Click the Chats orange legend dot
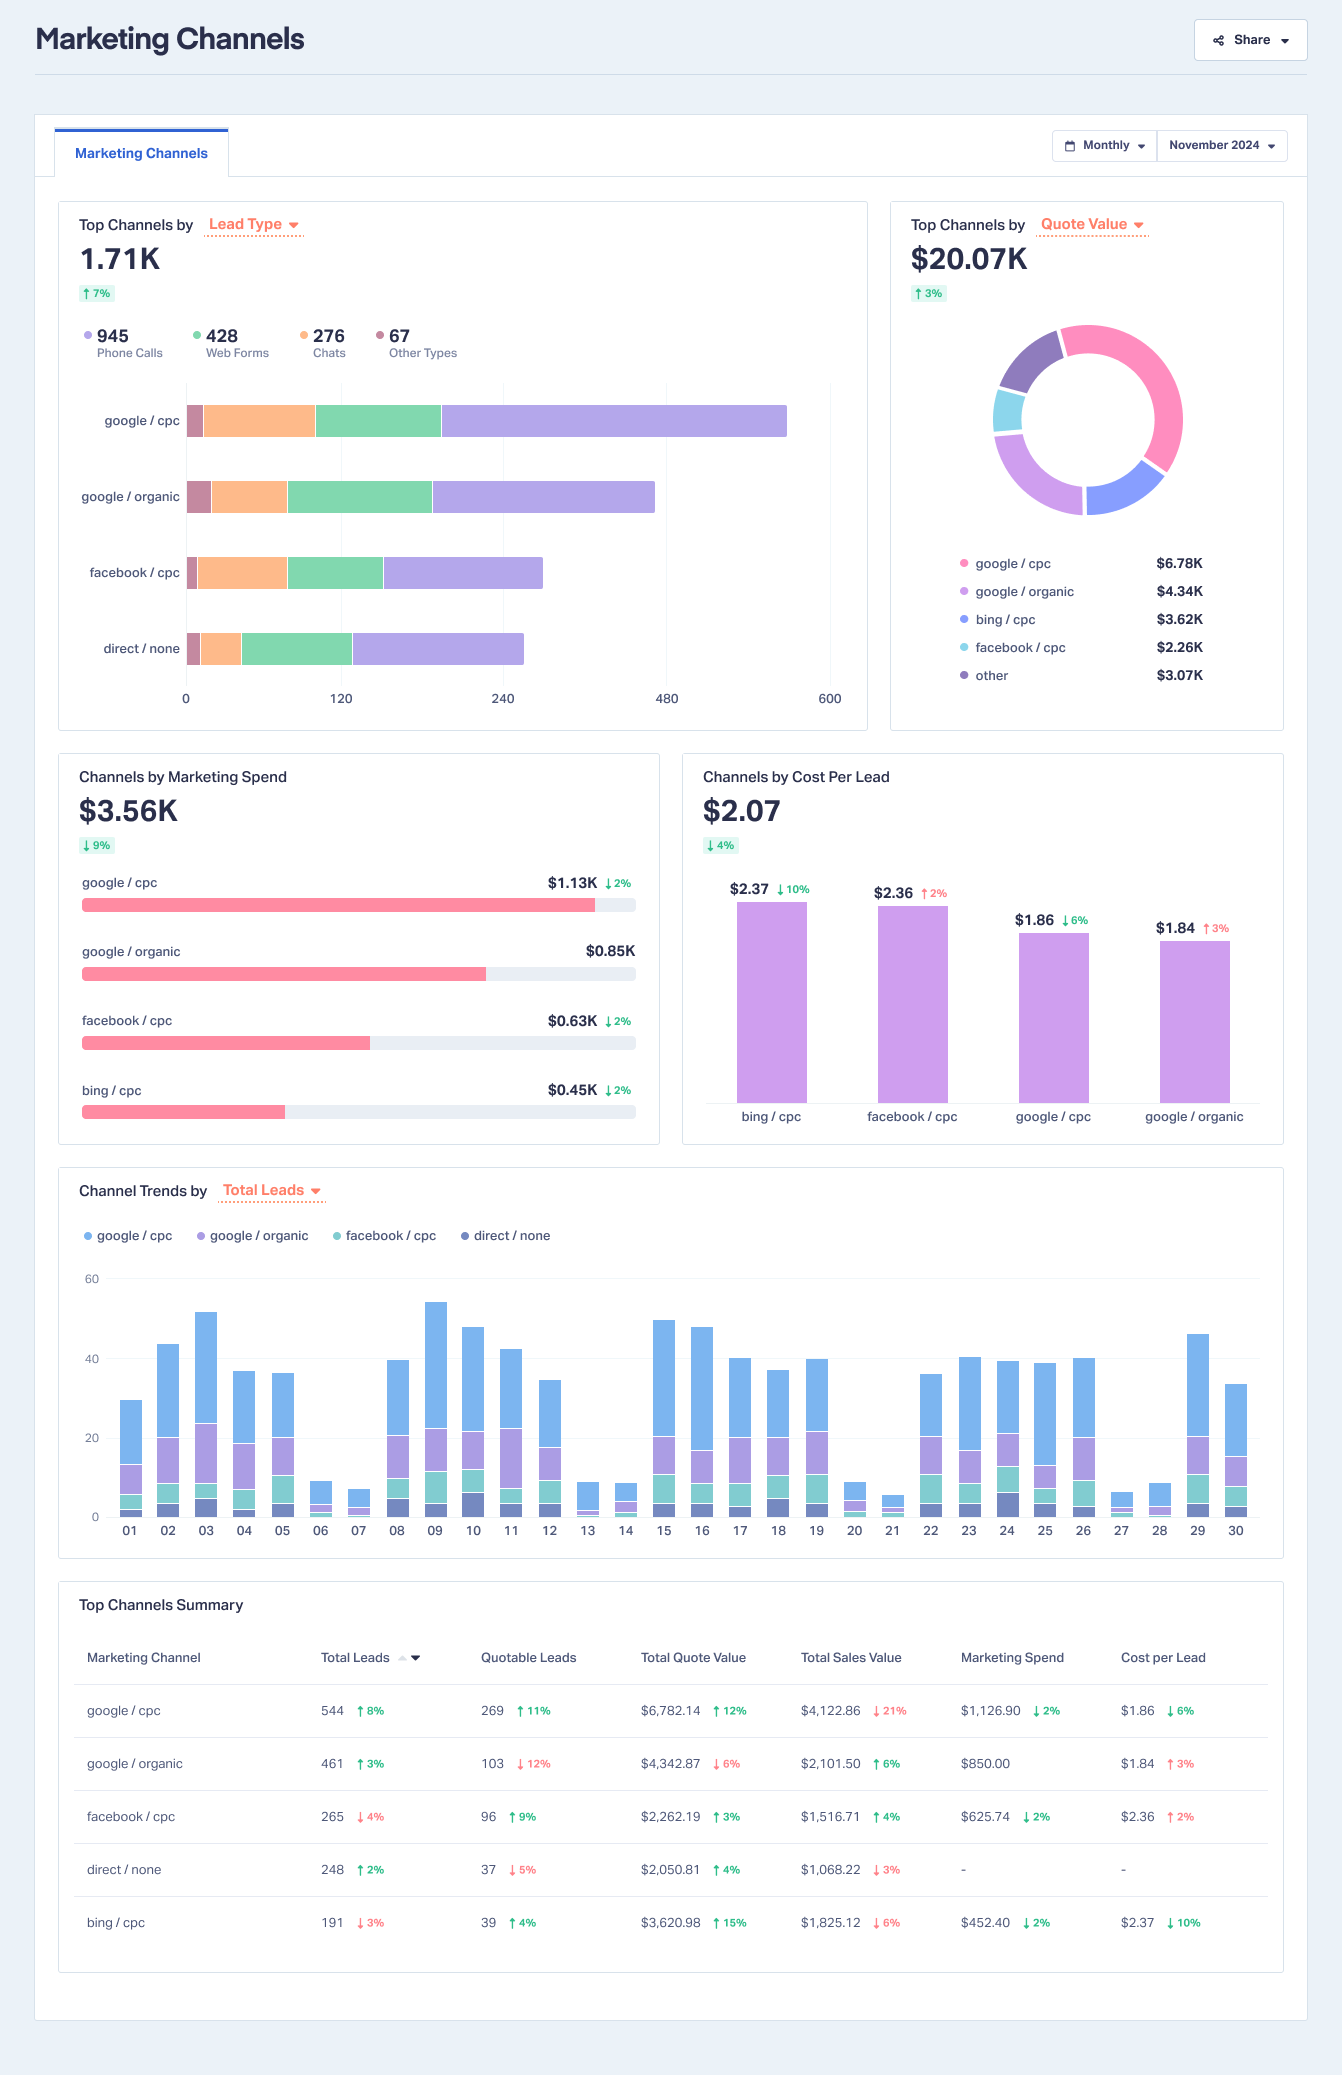Viewport: 1342px width, 2075px height. coord(304,336)
